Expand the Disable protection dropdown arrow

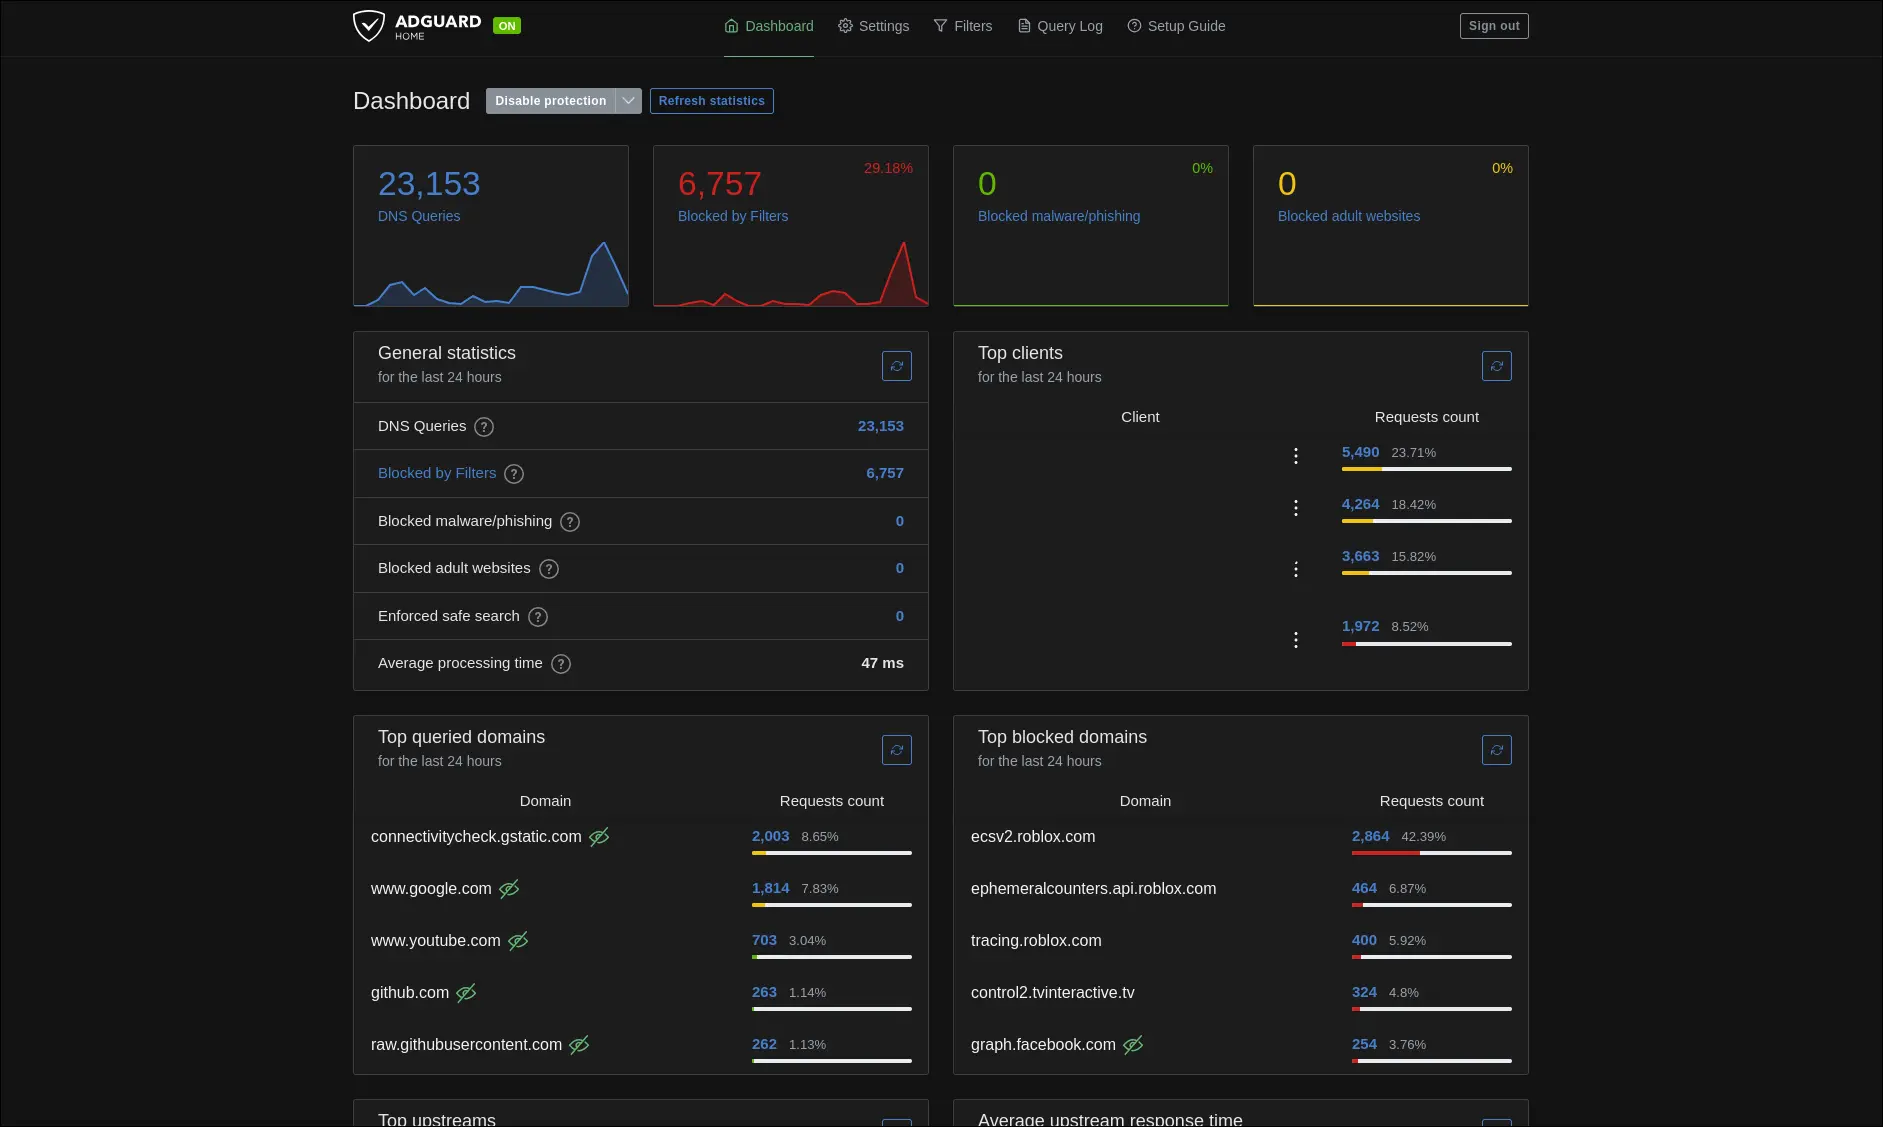pyautogui.click(x=628, y=100)
